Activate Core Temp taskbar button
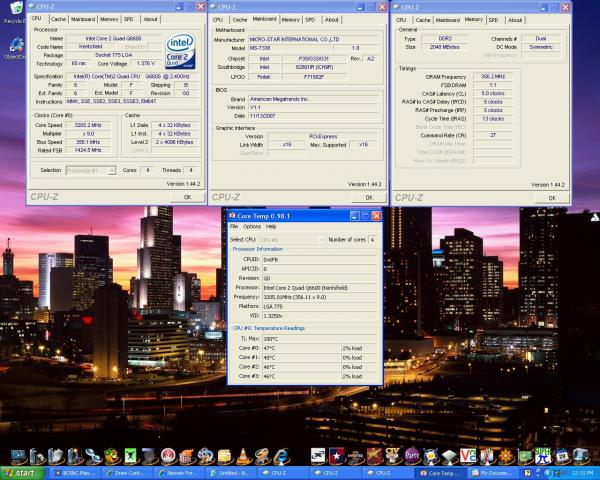Viewport: 600px width, 480px height. (x=441, y=473)
